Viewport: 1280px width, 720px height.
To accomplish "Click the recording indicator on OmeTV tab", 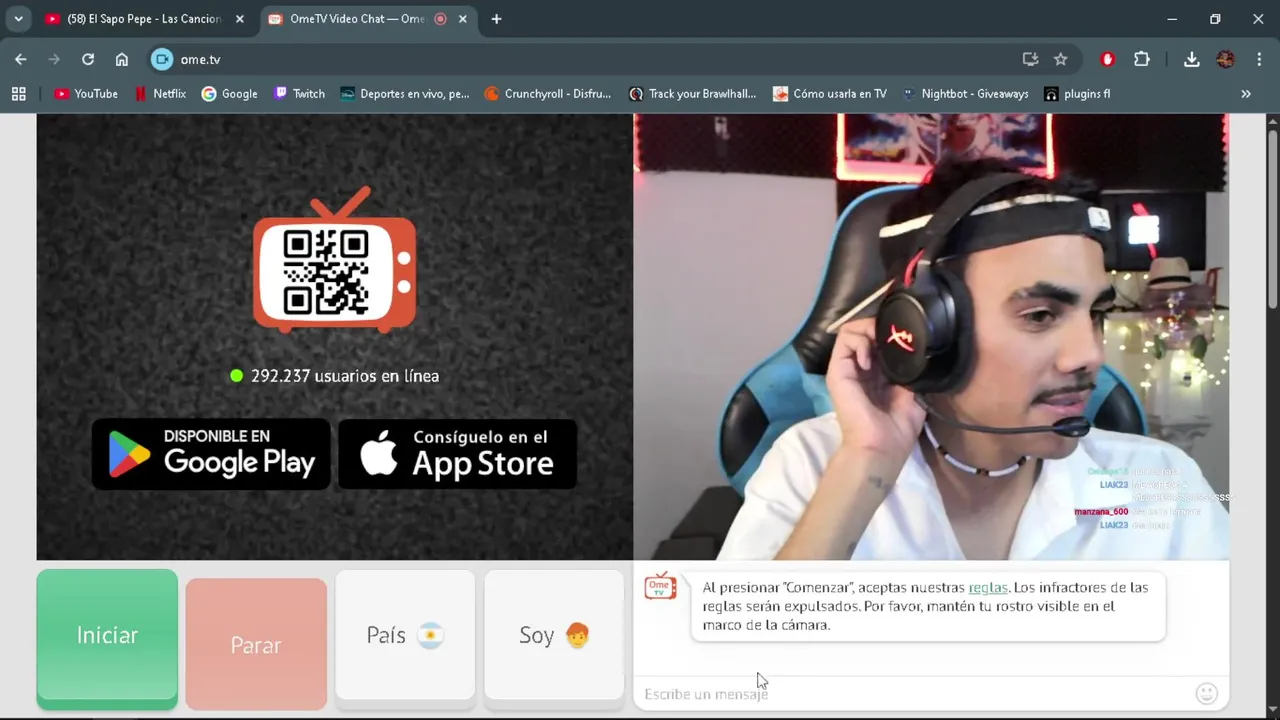I will click(x=440, y=19).
